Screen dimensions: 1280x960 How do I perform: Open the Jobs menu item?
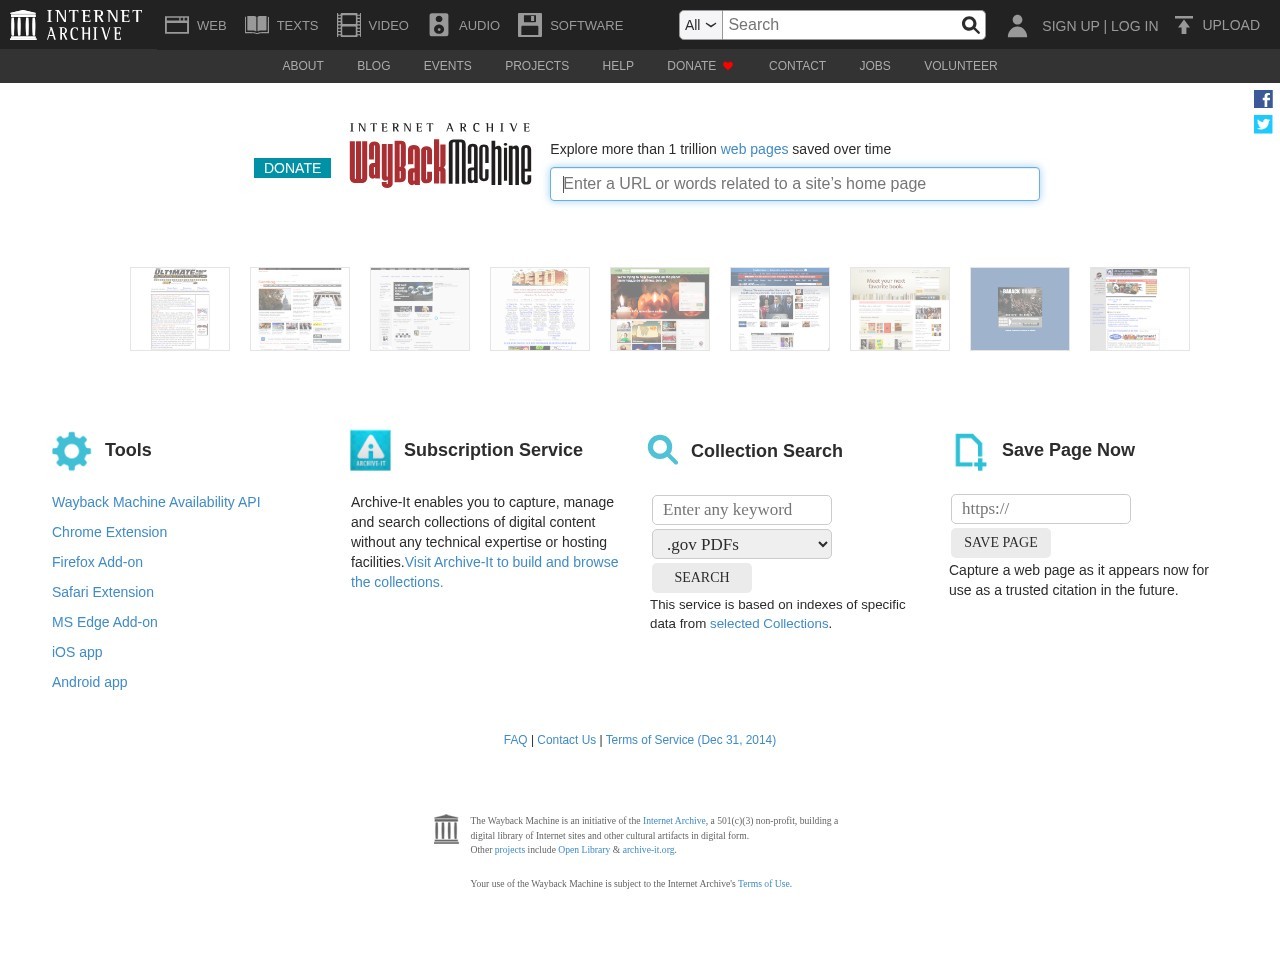pyautogui.click(x=875, y=66)
